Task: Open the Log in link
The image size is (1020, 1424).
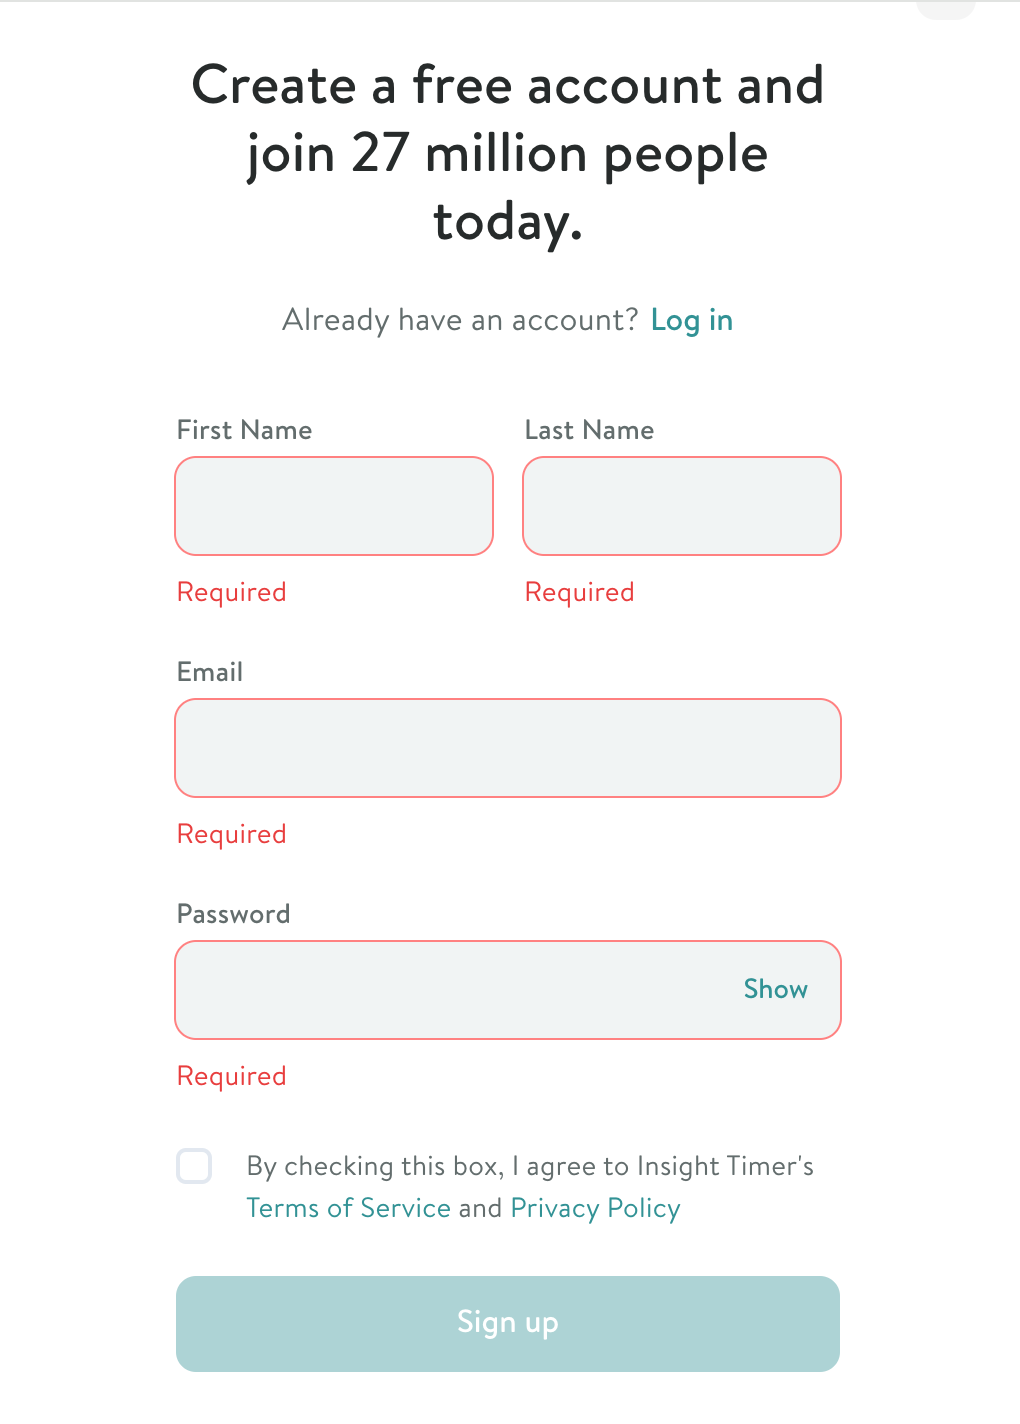Action: pyautogui.click(x=691, y=320)
